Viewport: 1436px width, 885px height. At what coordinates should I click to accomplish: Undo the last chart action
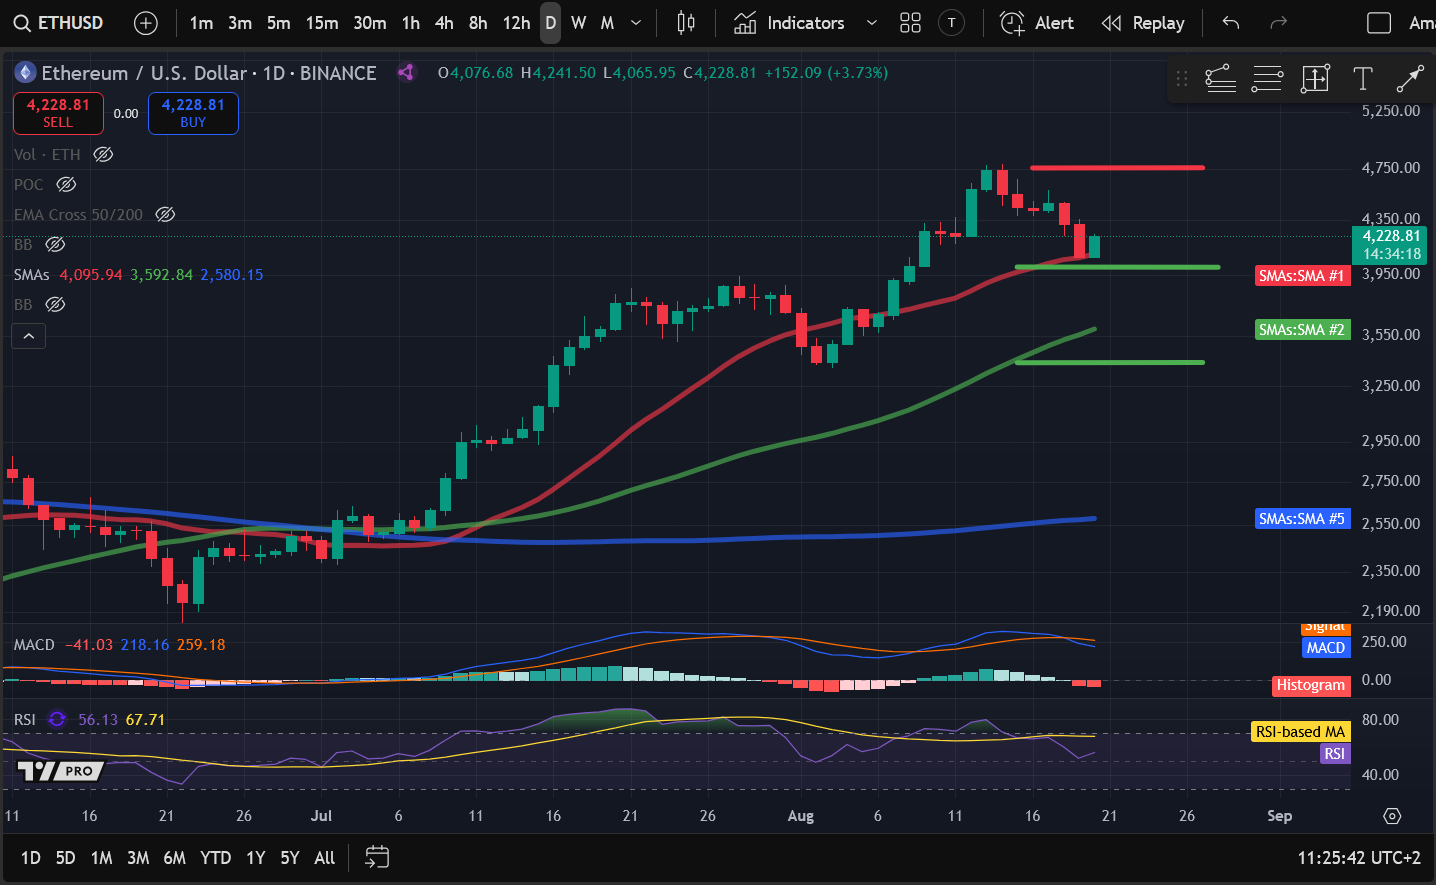pyautogui.click(x=1231, y=23)
